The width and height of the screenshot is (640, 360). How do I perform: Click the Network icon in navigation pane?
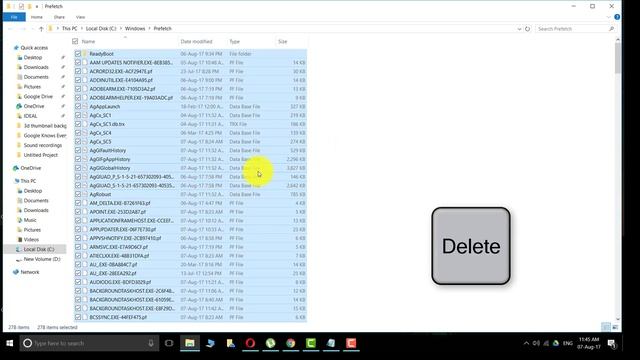pos(16,272)
